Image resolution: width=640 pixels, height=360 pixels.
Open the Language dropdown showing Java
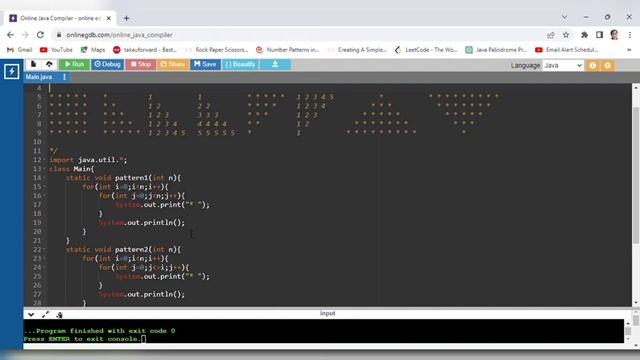[x=562, y=65]
